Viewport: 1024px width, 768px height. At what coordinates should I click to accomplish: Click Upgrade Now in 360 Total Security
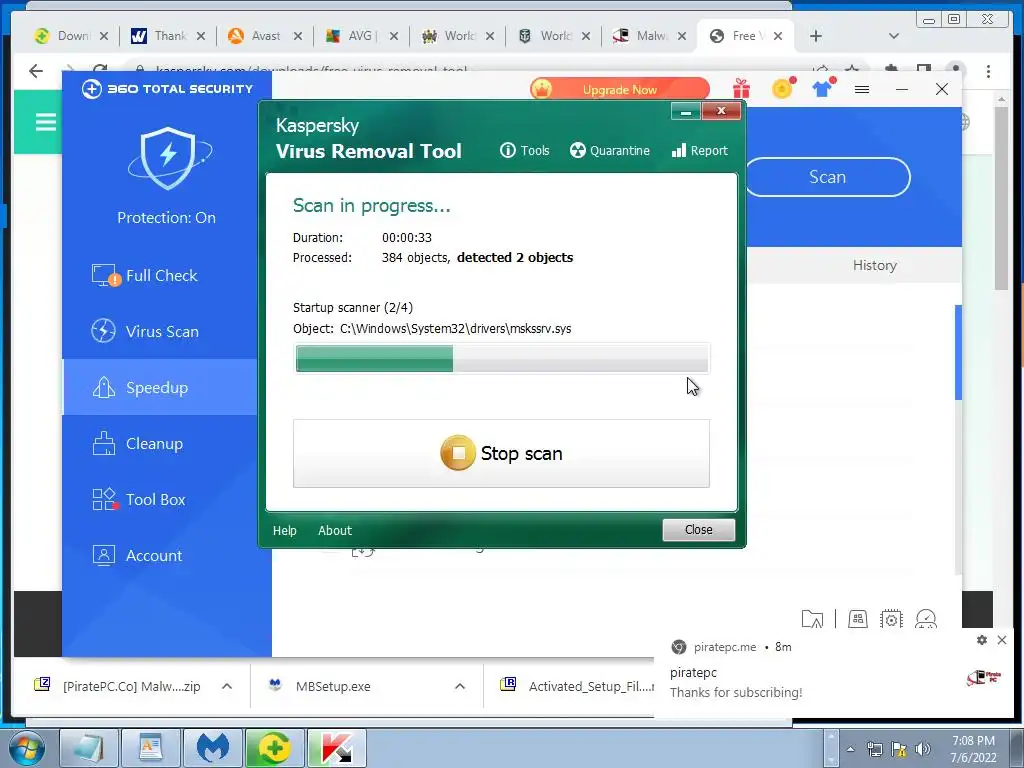(619, 89)
